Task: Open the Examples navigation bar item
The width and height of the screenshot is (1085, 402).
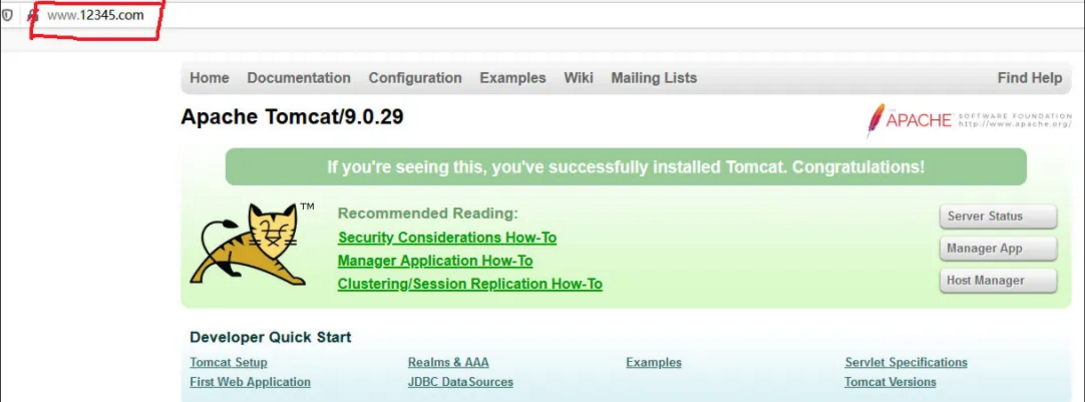Action: [513, 78]
